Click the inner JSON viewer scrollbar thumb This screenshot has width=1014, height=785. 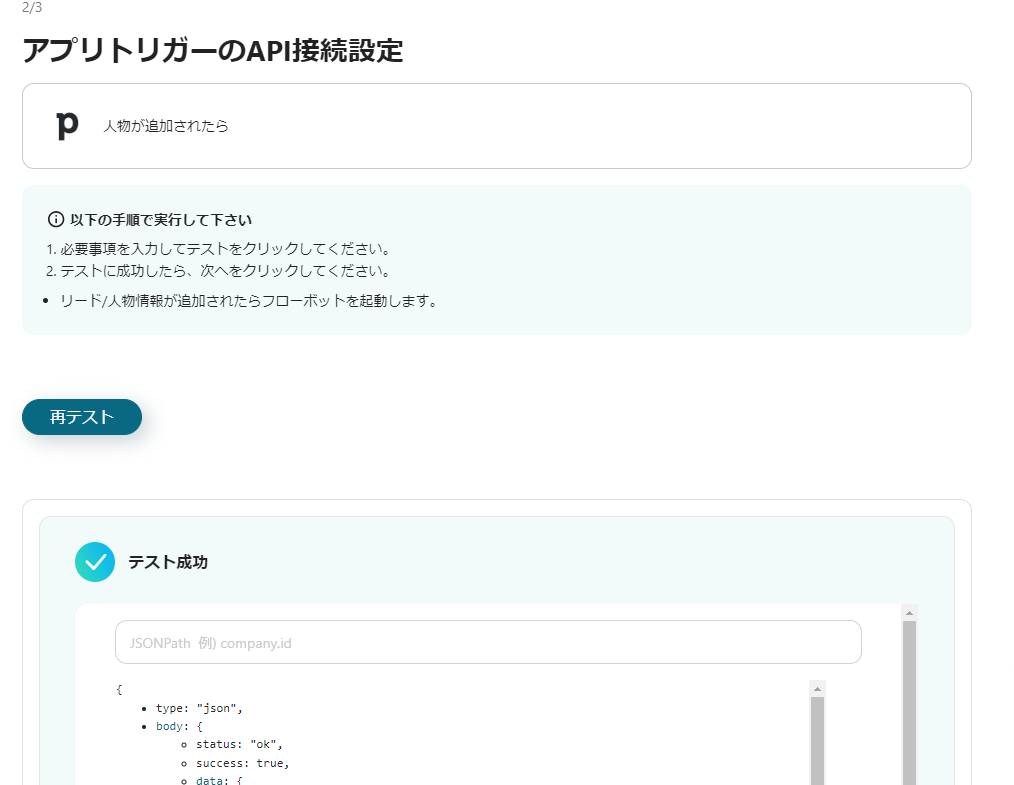point(817,741)
